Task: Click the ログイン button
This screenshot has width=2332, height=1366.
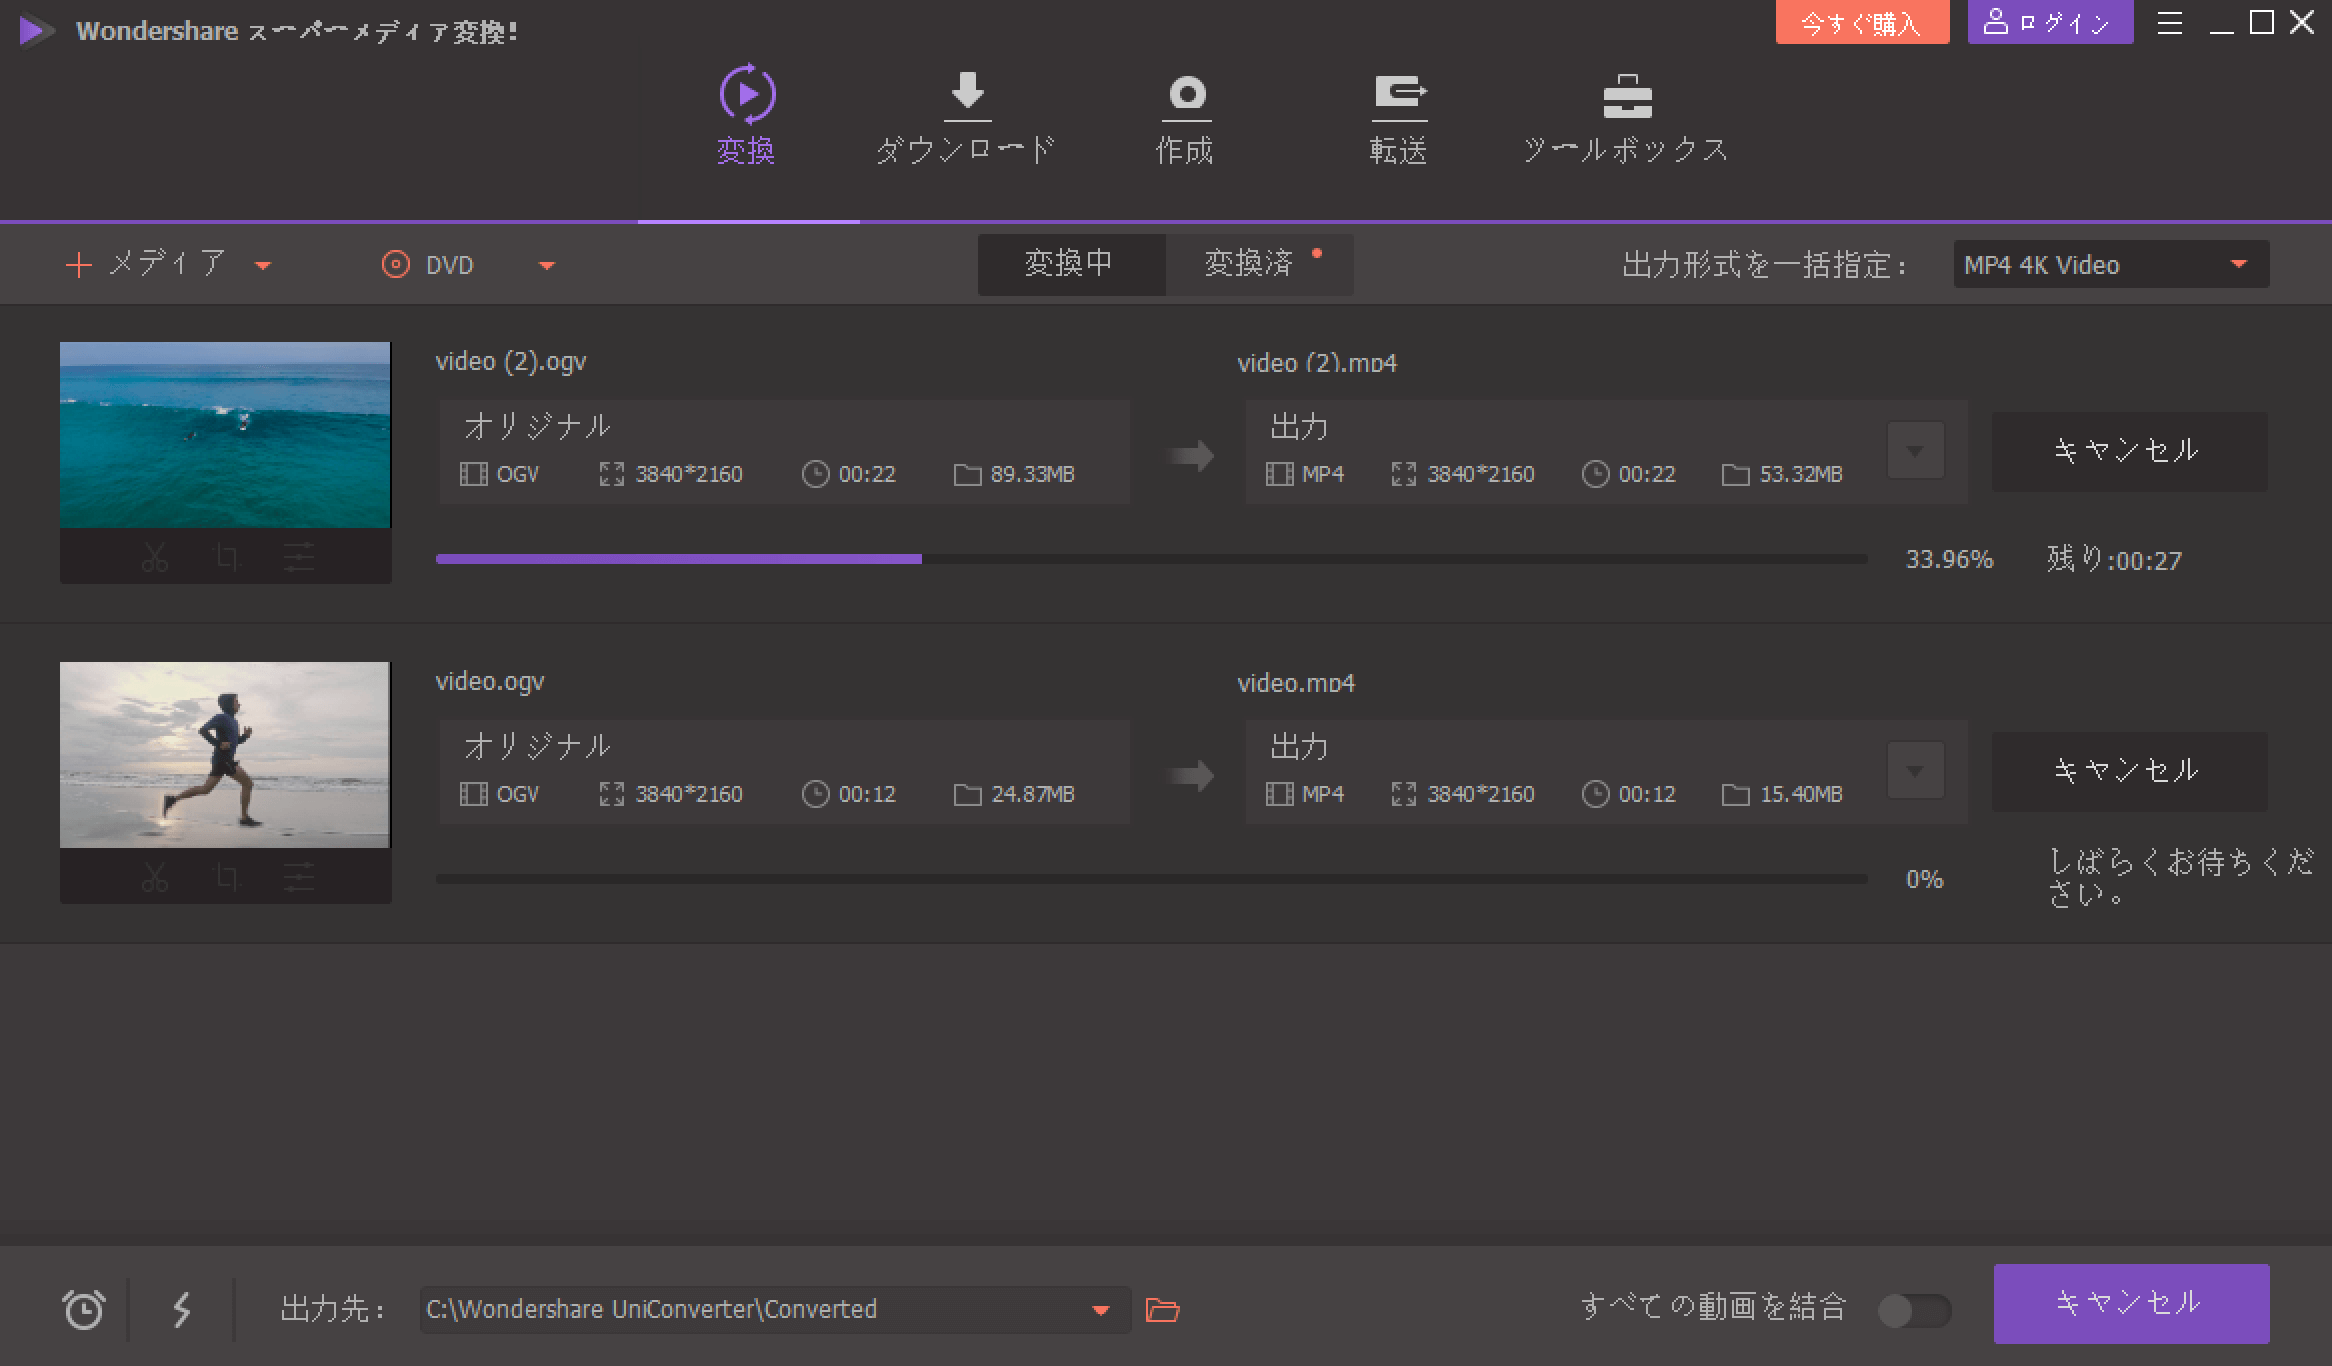Action: point(2050,23)
